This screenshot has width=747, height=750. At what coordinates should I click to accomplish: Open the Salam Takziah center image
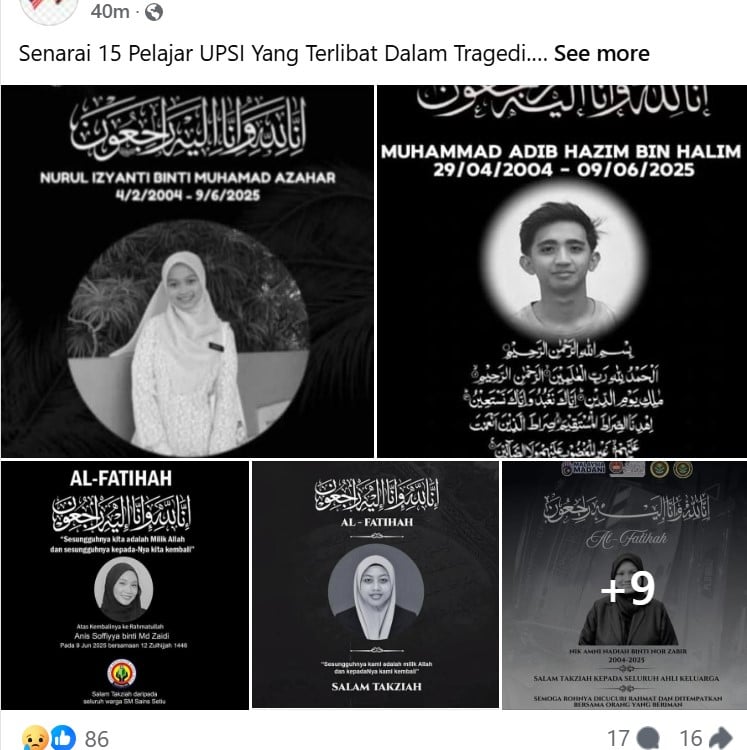pyautogui.click(x=375, y=584)
